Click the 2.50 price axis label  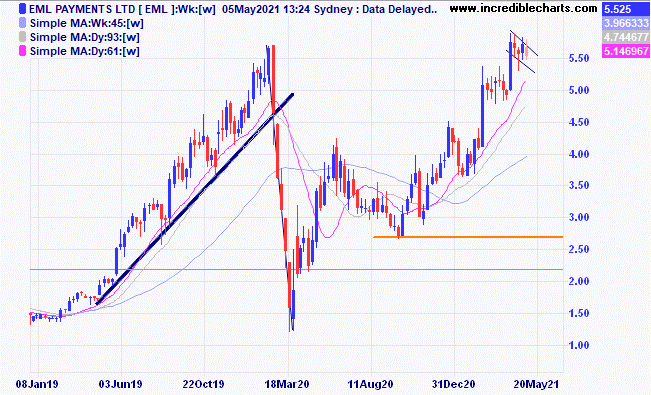[579, 249]
